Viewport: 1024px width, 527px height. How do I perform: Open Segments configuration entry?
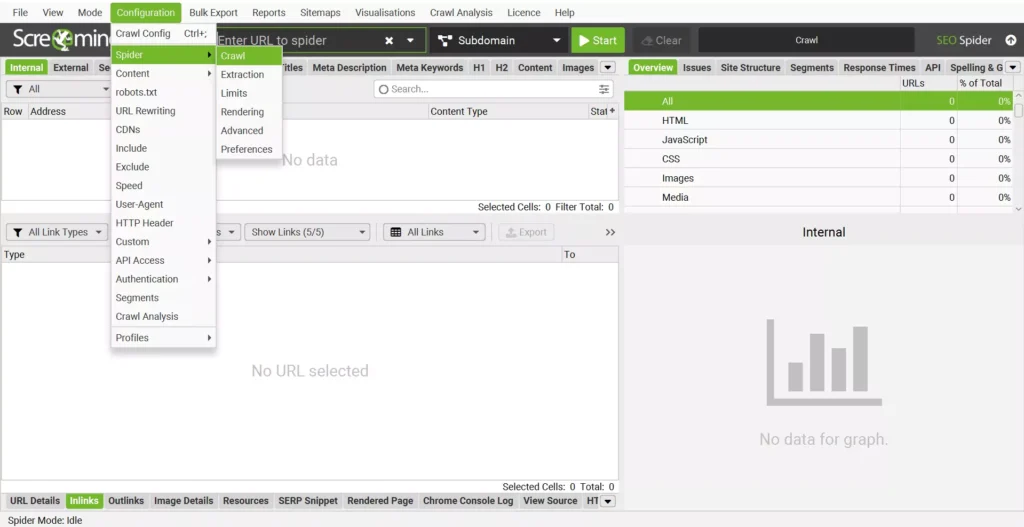pos(163,298)
